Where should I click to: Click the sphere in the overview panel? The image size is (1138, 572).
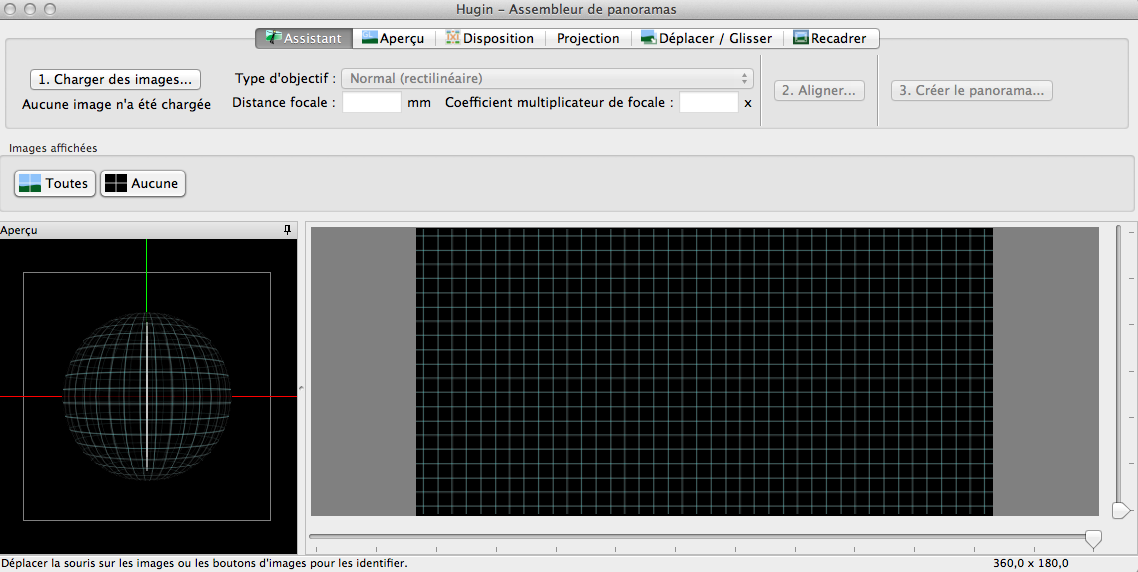(x=147, y=396)
